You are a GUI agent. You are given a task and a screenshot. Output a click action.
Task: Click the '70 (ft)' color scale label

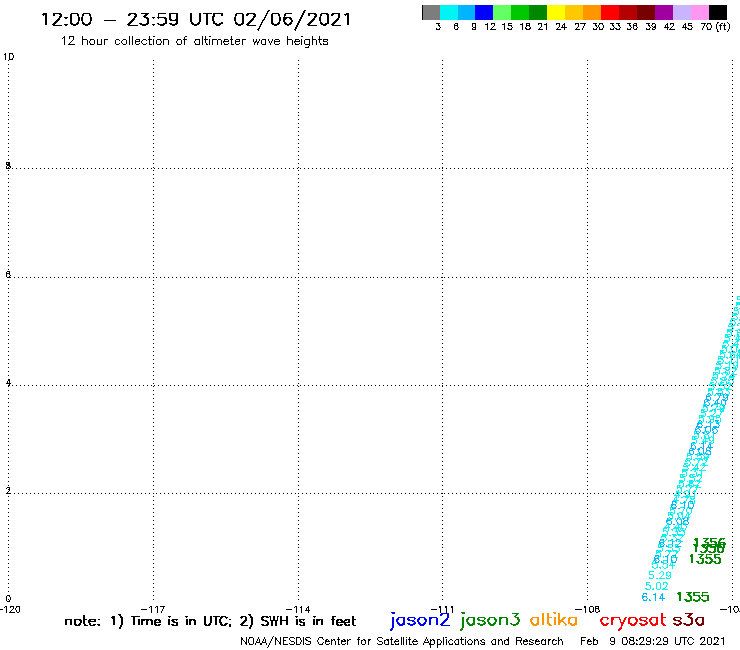pyautogui.click(x=715, y=27)
